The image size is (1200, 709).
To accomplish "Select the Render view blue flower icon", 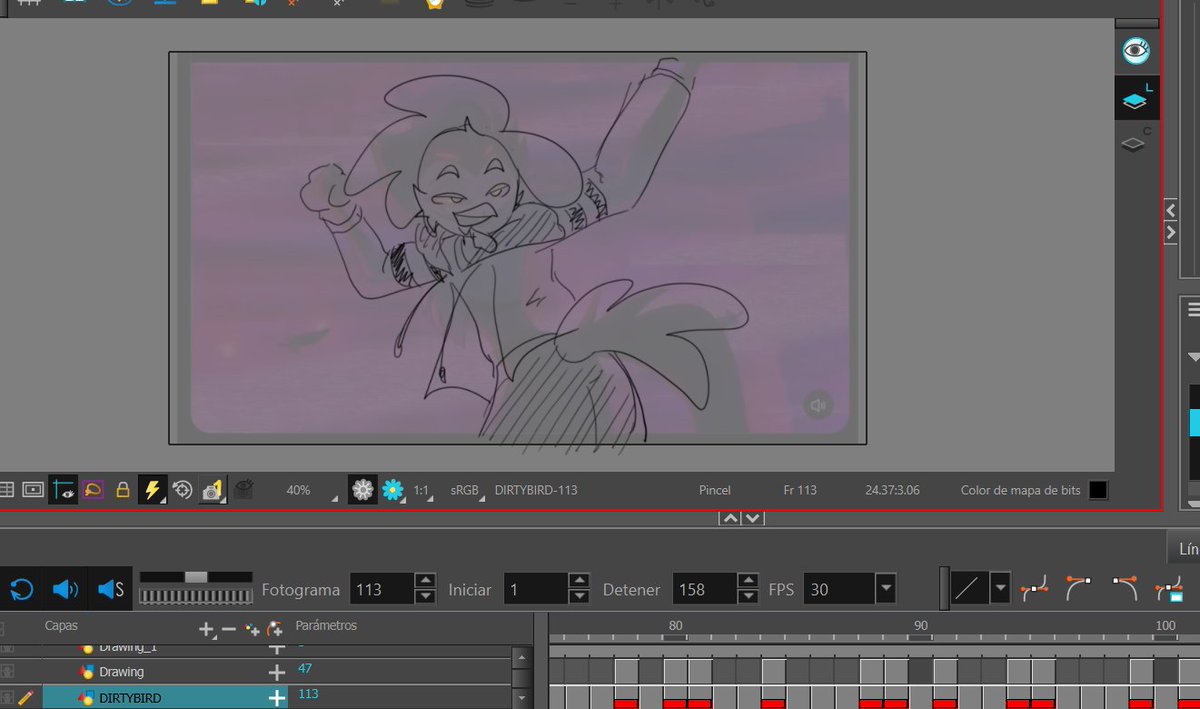I will coord(393,490).
